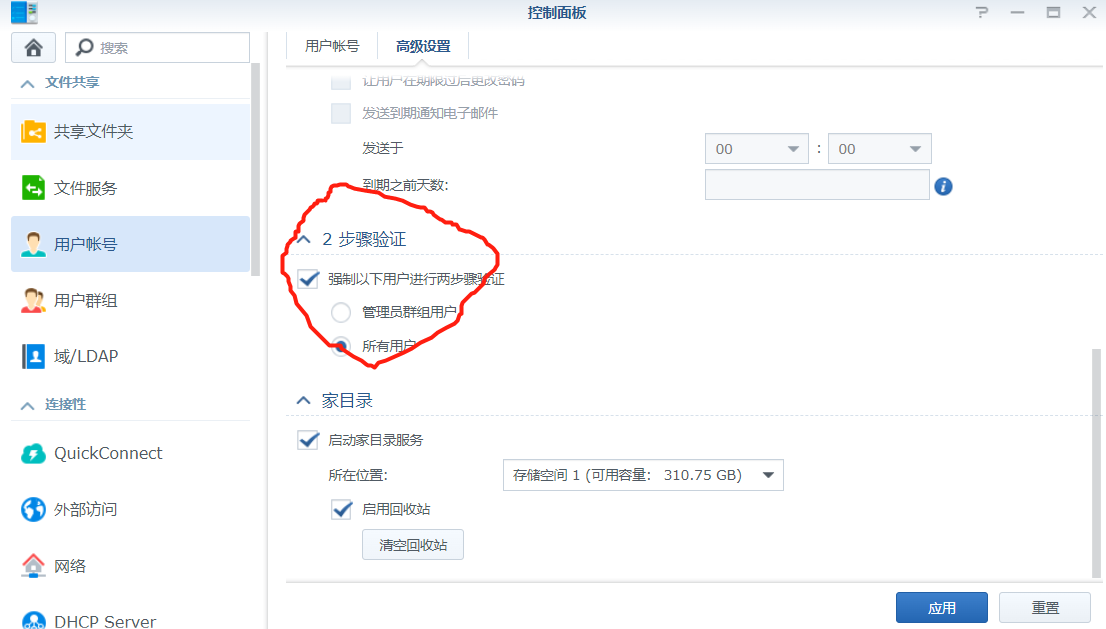Viewport: 1106px width, 629px height.
Task: Collapse the 2 步骤验证 section
Action: [x=303, y=240]
